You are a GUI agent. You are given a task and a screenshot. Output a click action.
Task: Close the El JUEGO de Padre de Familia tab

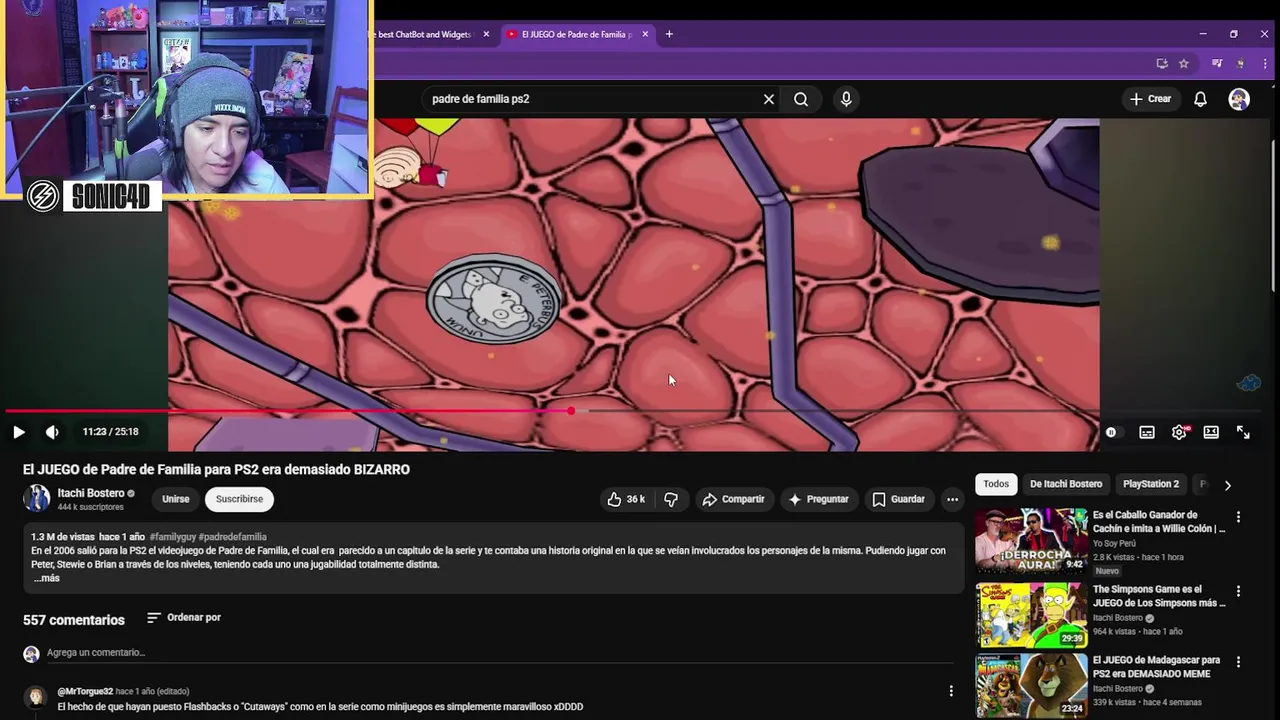coord(645,34)
